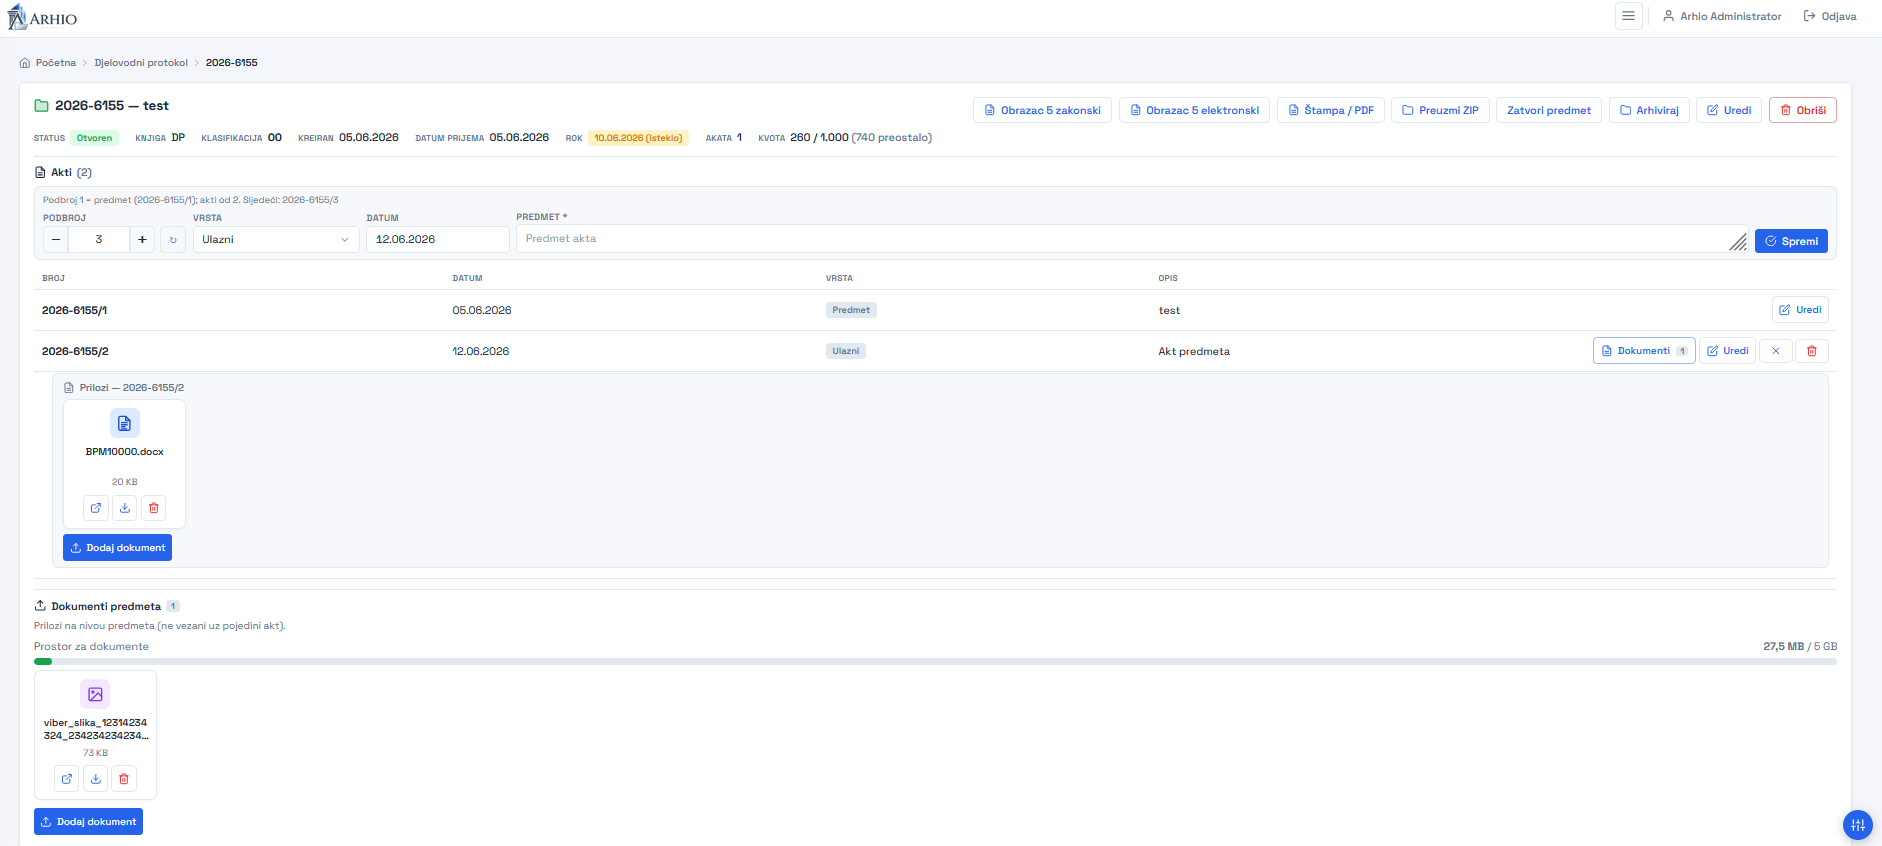Download BPM10000.docx with its download icon
This screenshot has width=1882, height=846.
(125, 508)
